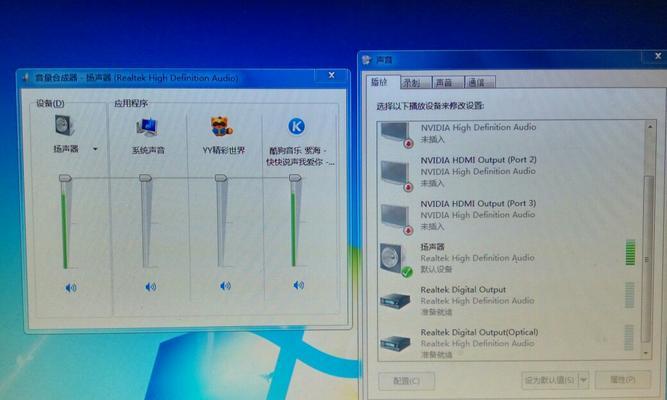Select the NVIDIA HDMI Output (Port 3) icon
This screenshot has height=400, width=667.
pyautogui.click(x=396, y=219)
